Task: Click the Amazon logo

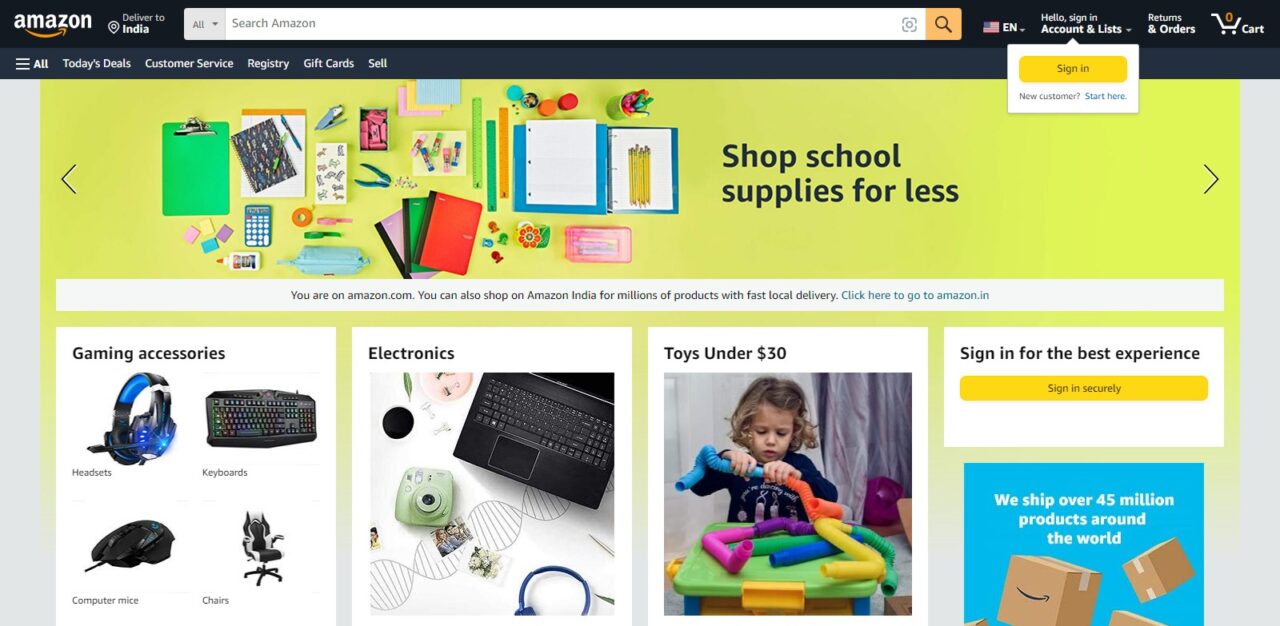Action: tap(52, 25)
